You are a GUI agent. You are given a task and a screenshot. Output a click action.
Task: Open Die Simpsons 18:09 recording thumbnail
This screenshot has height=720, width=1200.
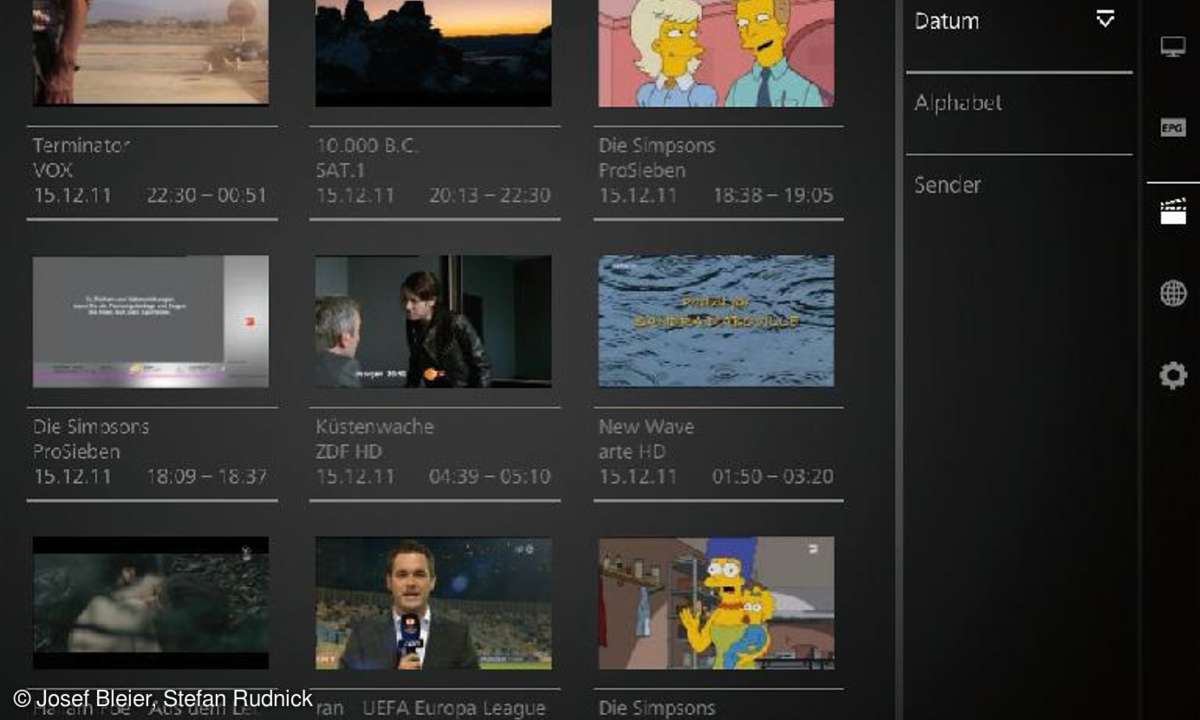point(151,321)
